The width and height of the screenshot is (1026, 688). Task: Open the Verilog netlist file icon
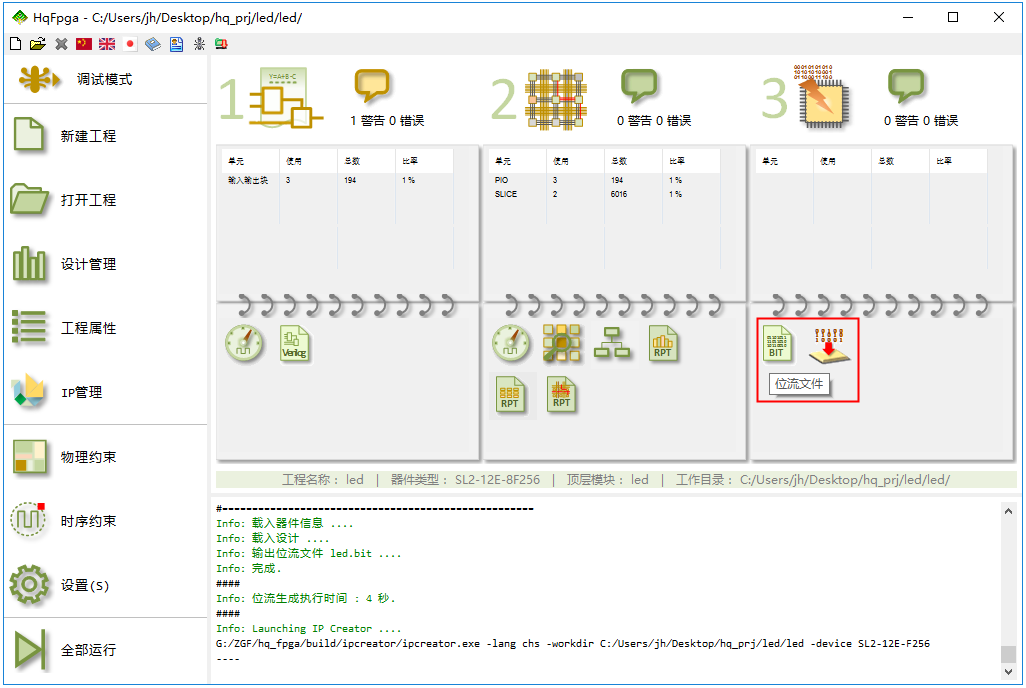click(x=294, y=344)
